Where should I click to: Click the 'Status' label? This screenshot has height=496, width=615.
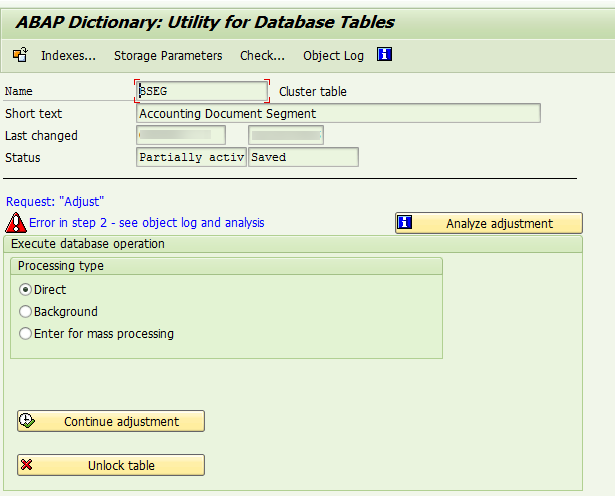tap(23, 158)
